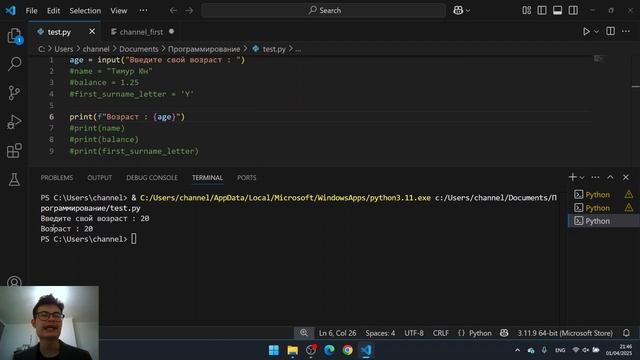This screenshot has width=640, height=360.
Task: Select the third active Python terminal
Action: (x=603, y=221)
